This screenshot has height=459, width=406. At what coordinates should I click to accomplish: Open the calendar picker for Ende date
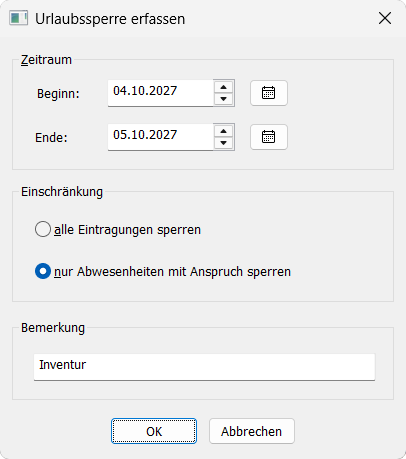[x=269, y=137]
